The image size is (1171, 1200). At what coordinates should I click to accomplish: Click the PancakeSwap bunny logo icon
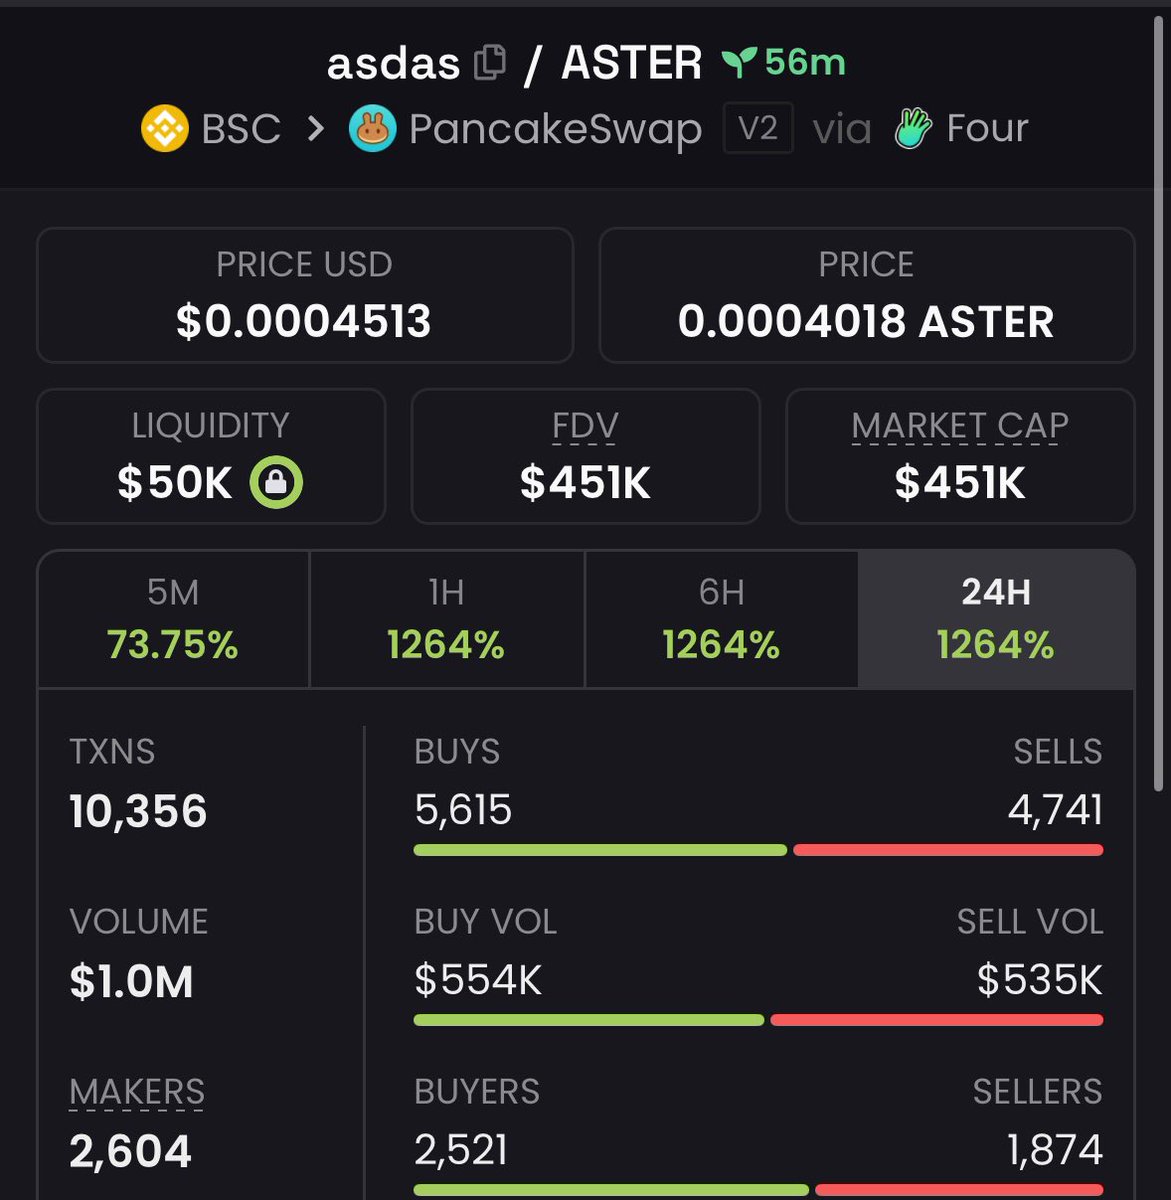point(372,129)
